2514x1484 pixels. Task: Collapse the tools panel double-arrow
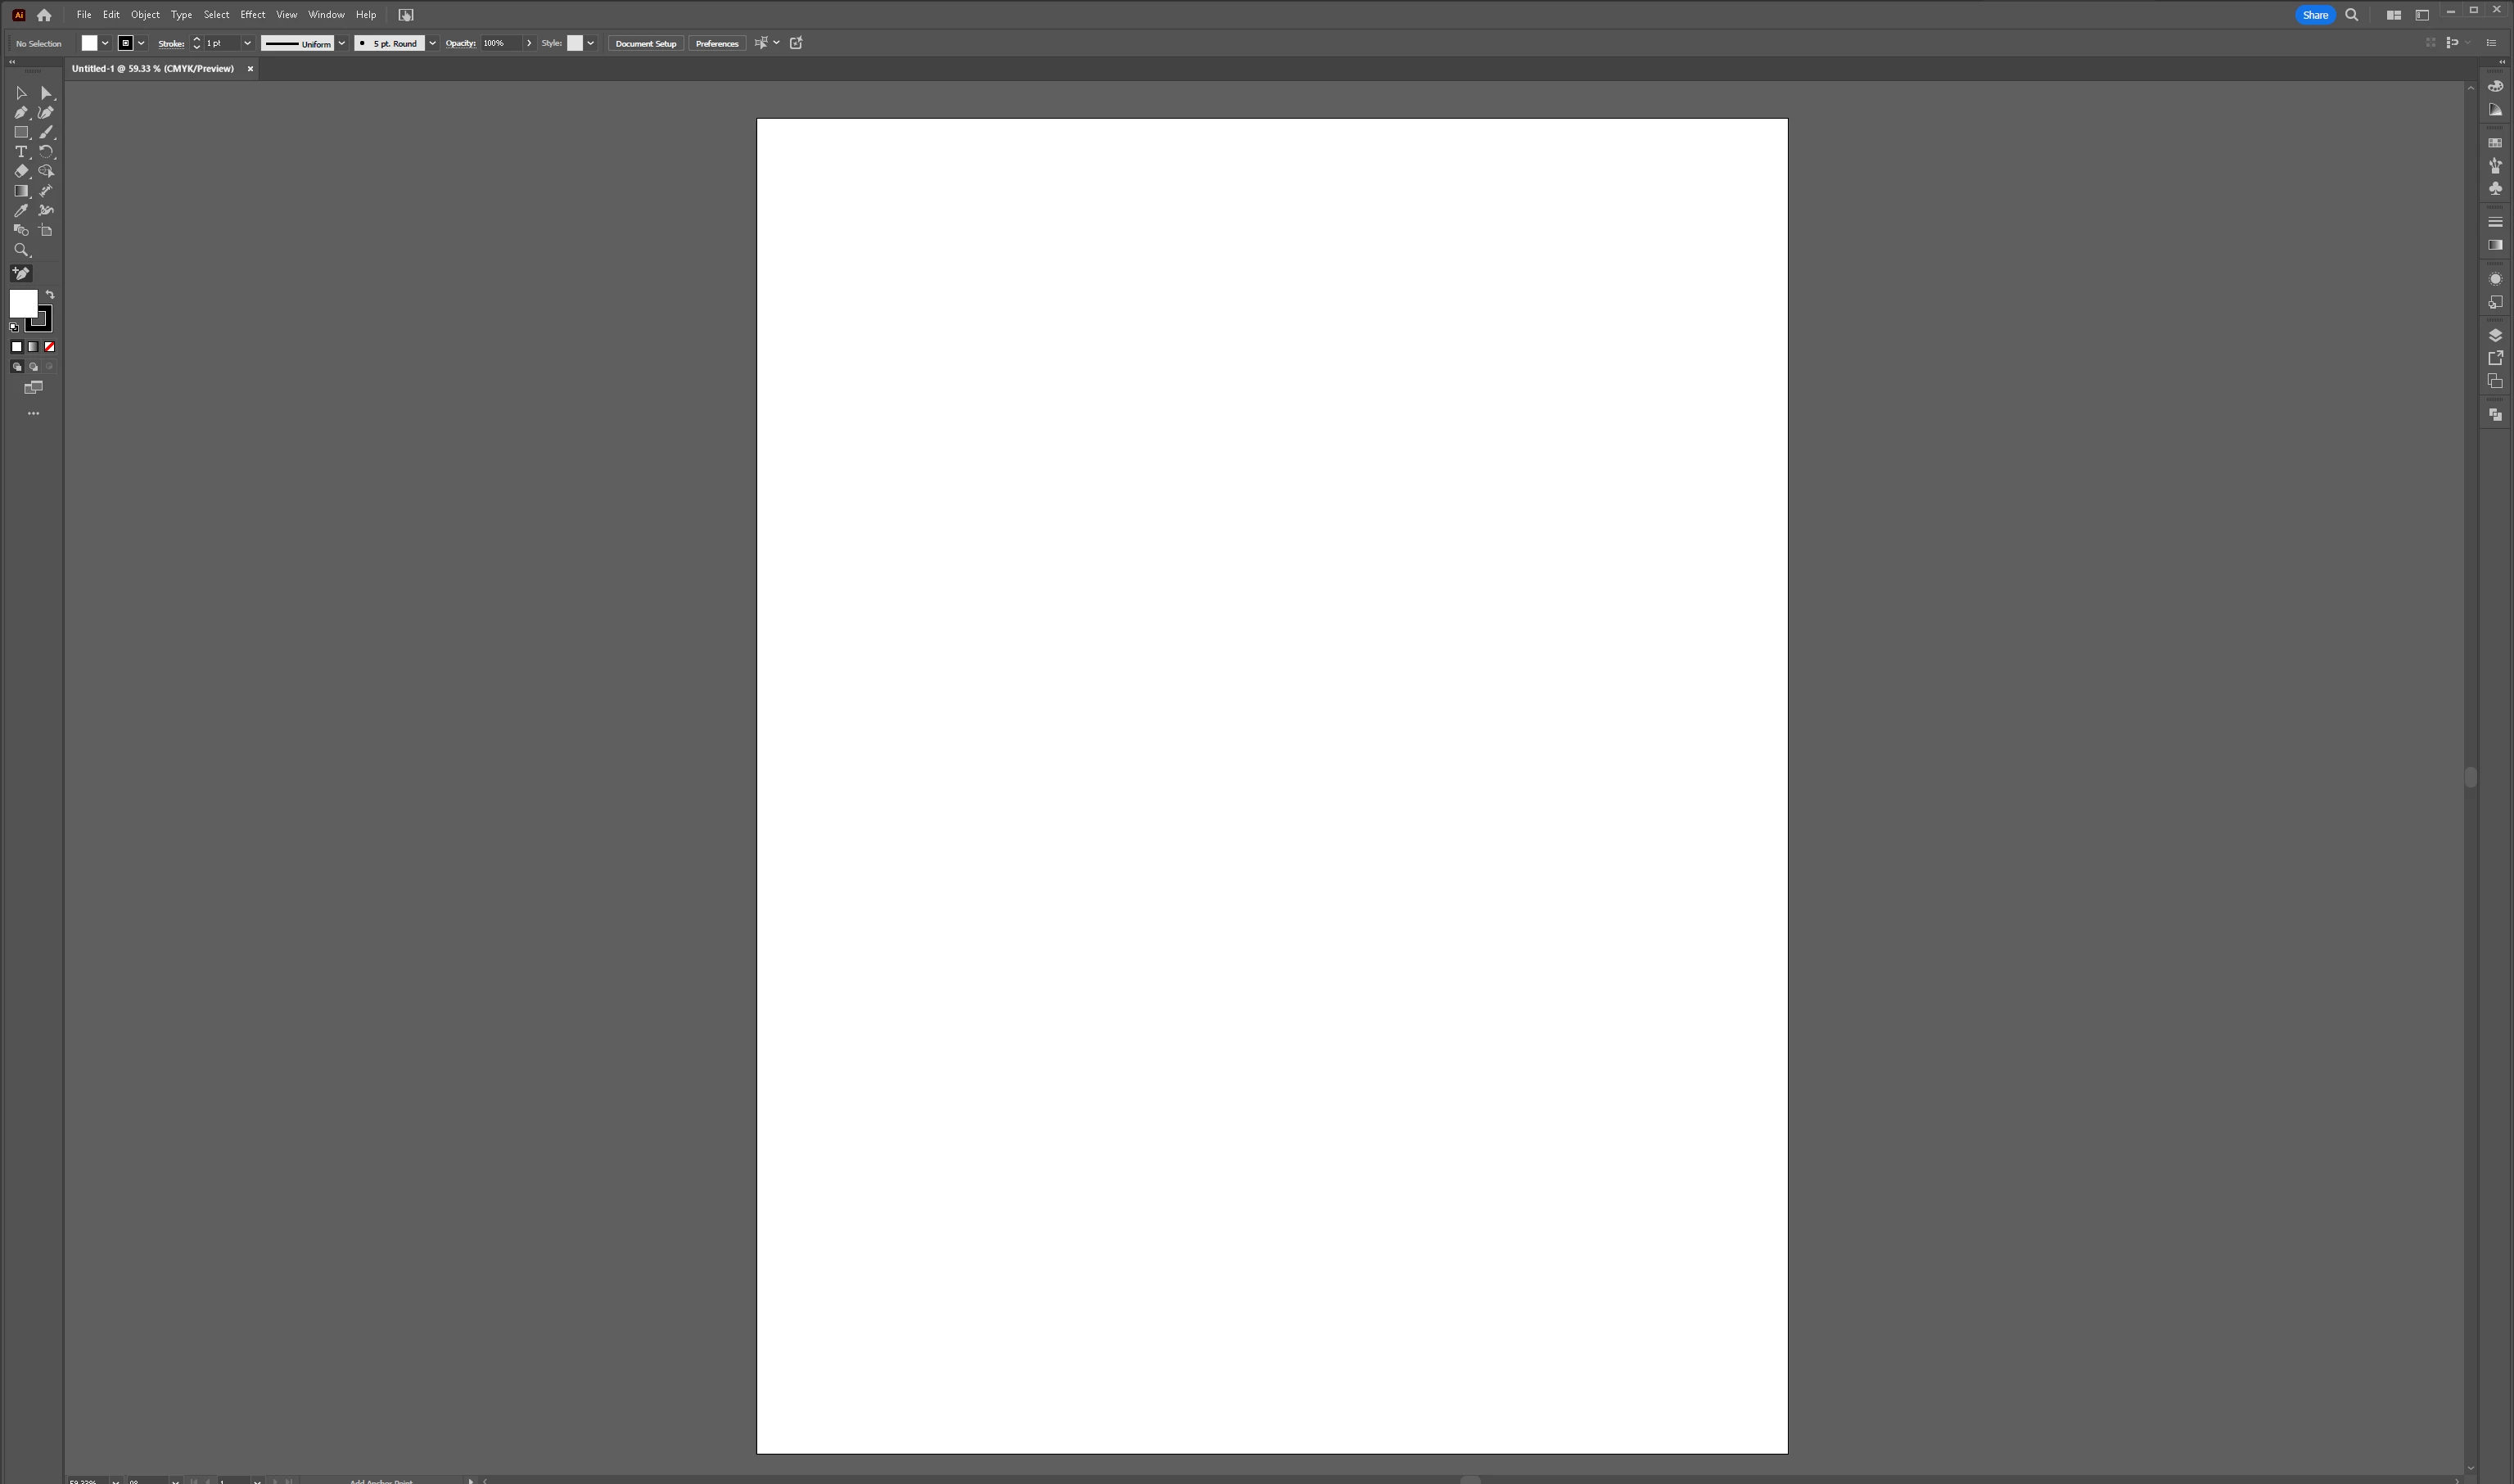coord(12,62)
